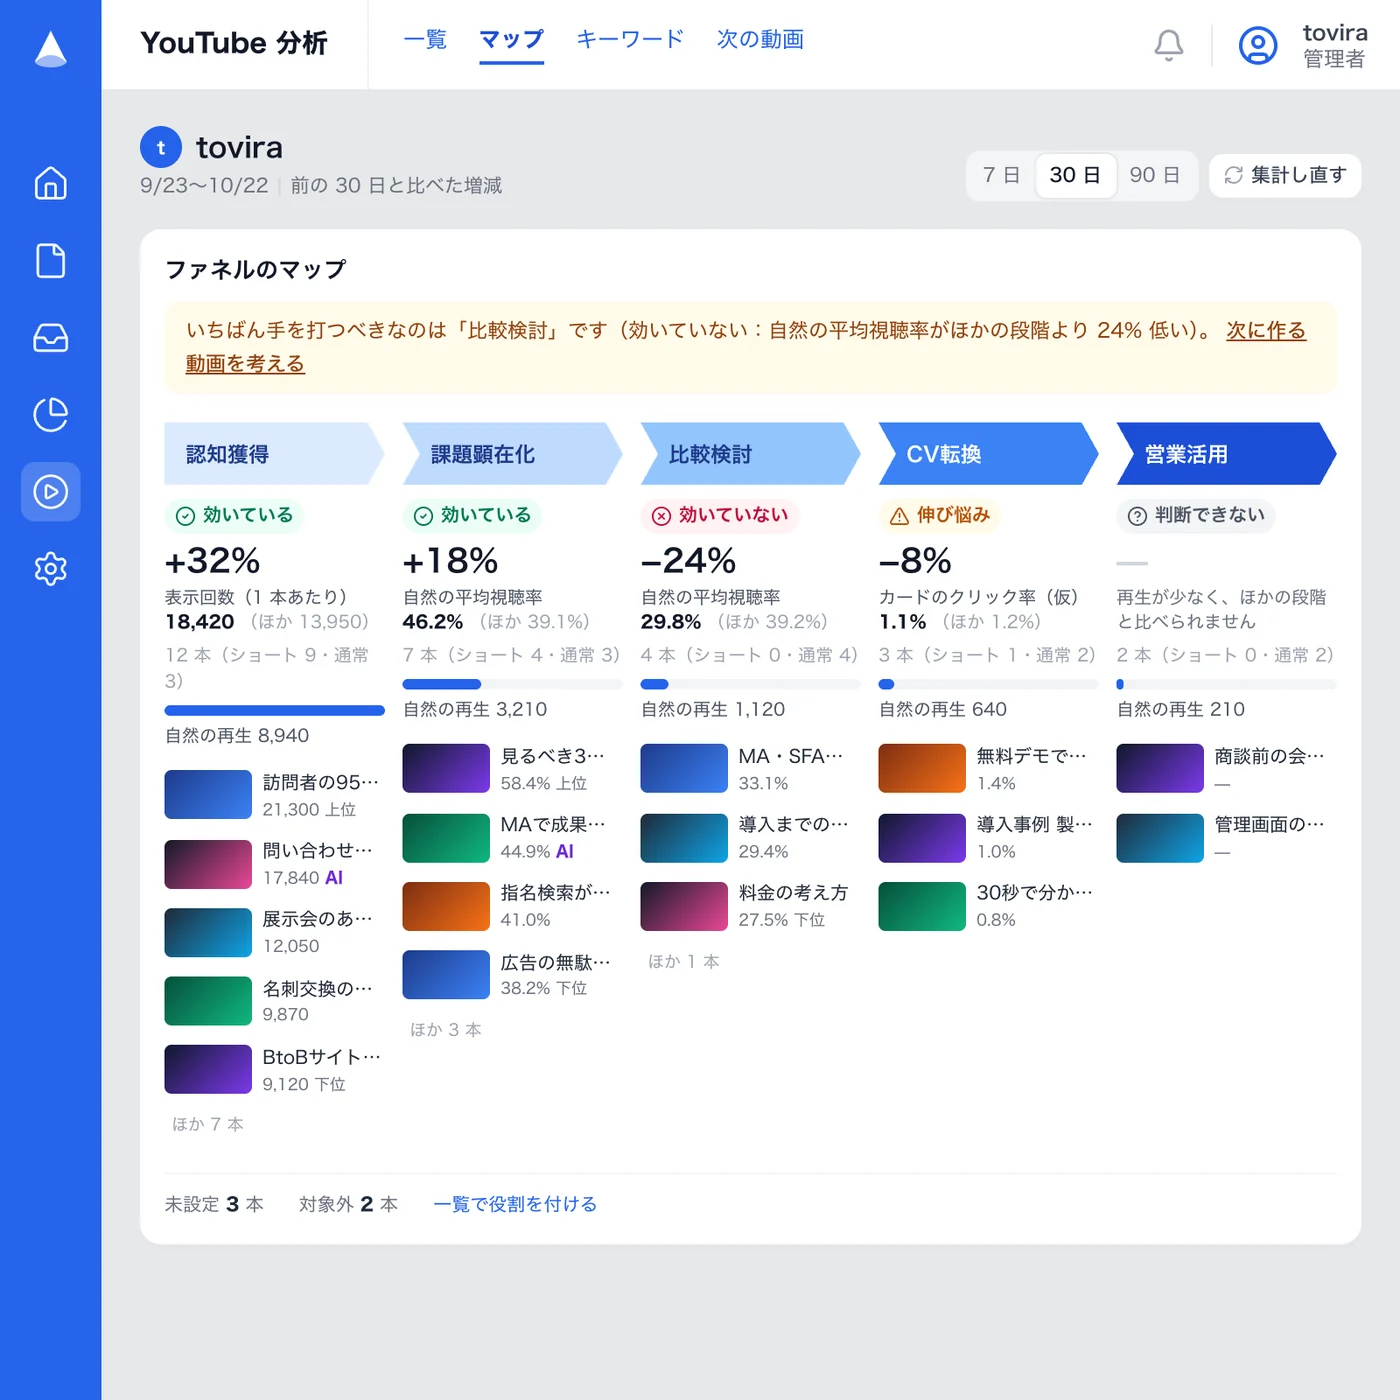Viewport: 1400px width, 1400px height.
Task: Open thumbnail of 見るべき3… video
Action: [446, 769]
